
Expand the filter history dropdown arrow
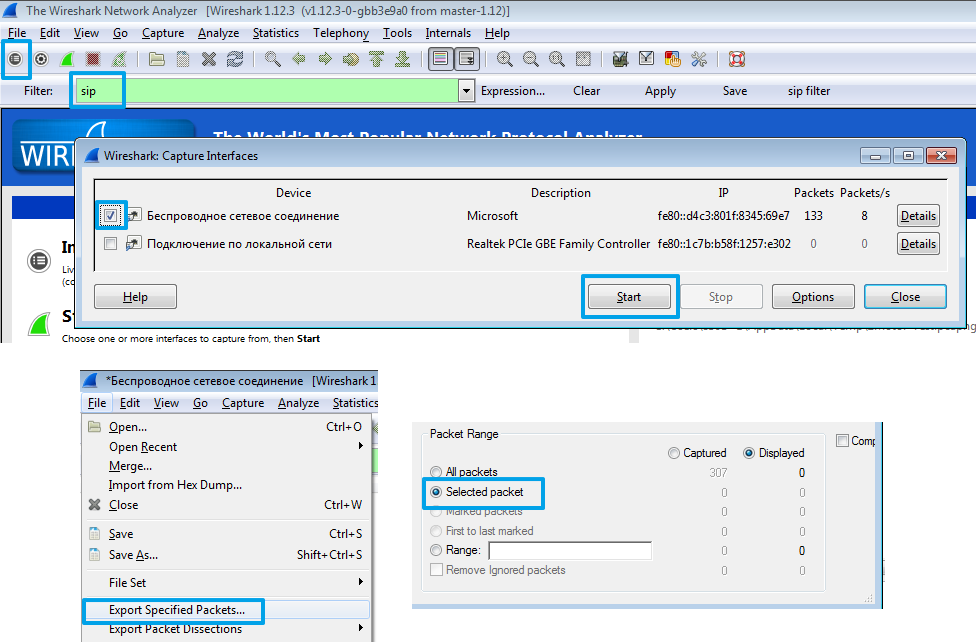click(466, 91)
